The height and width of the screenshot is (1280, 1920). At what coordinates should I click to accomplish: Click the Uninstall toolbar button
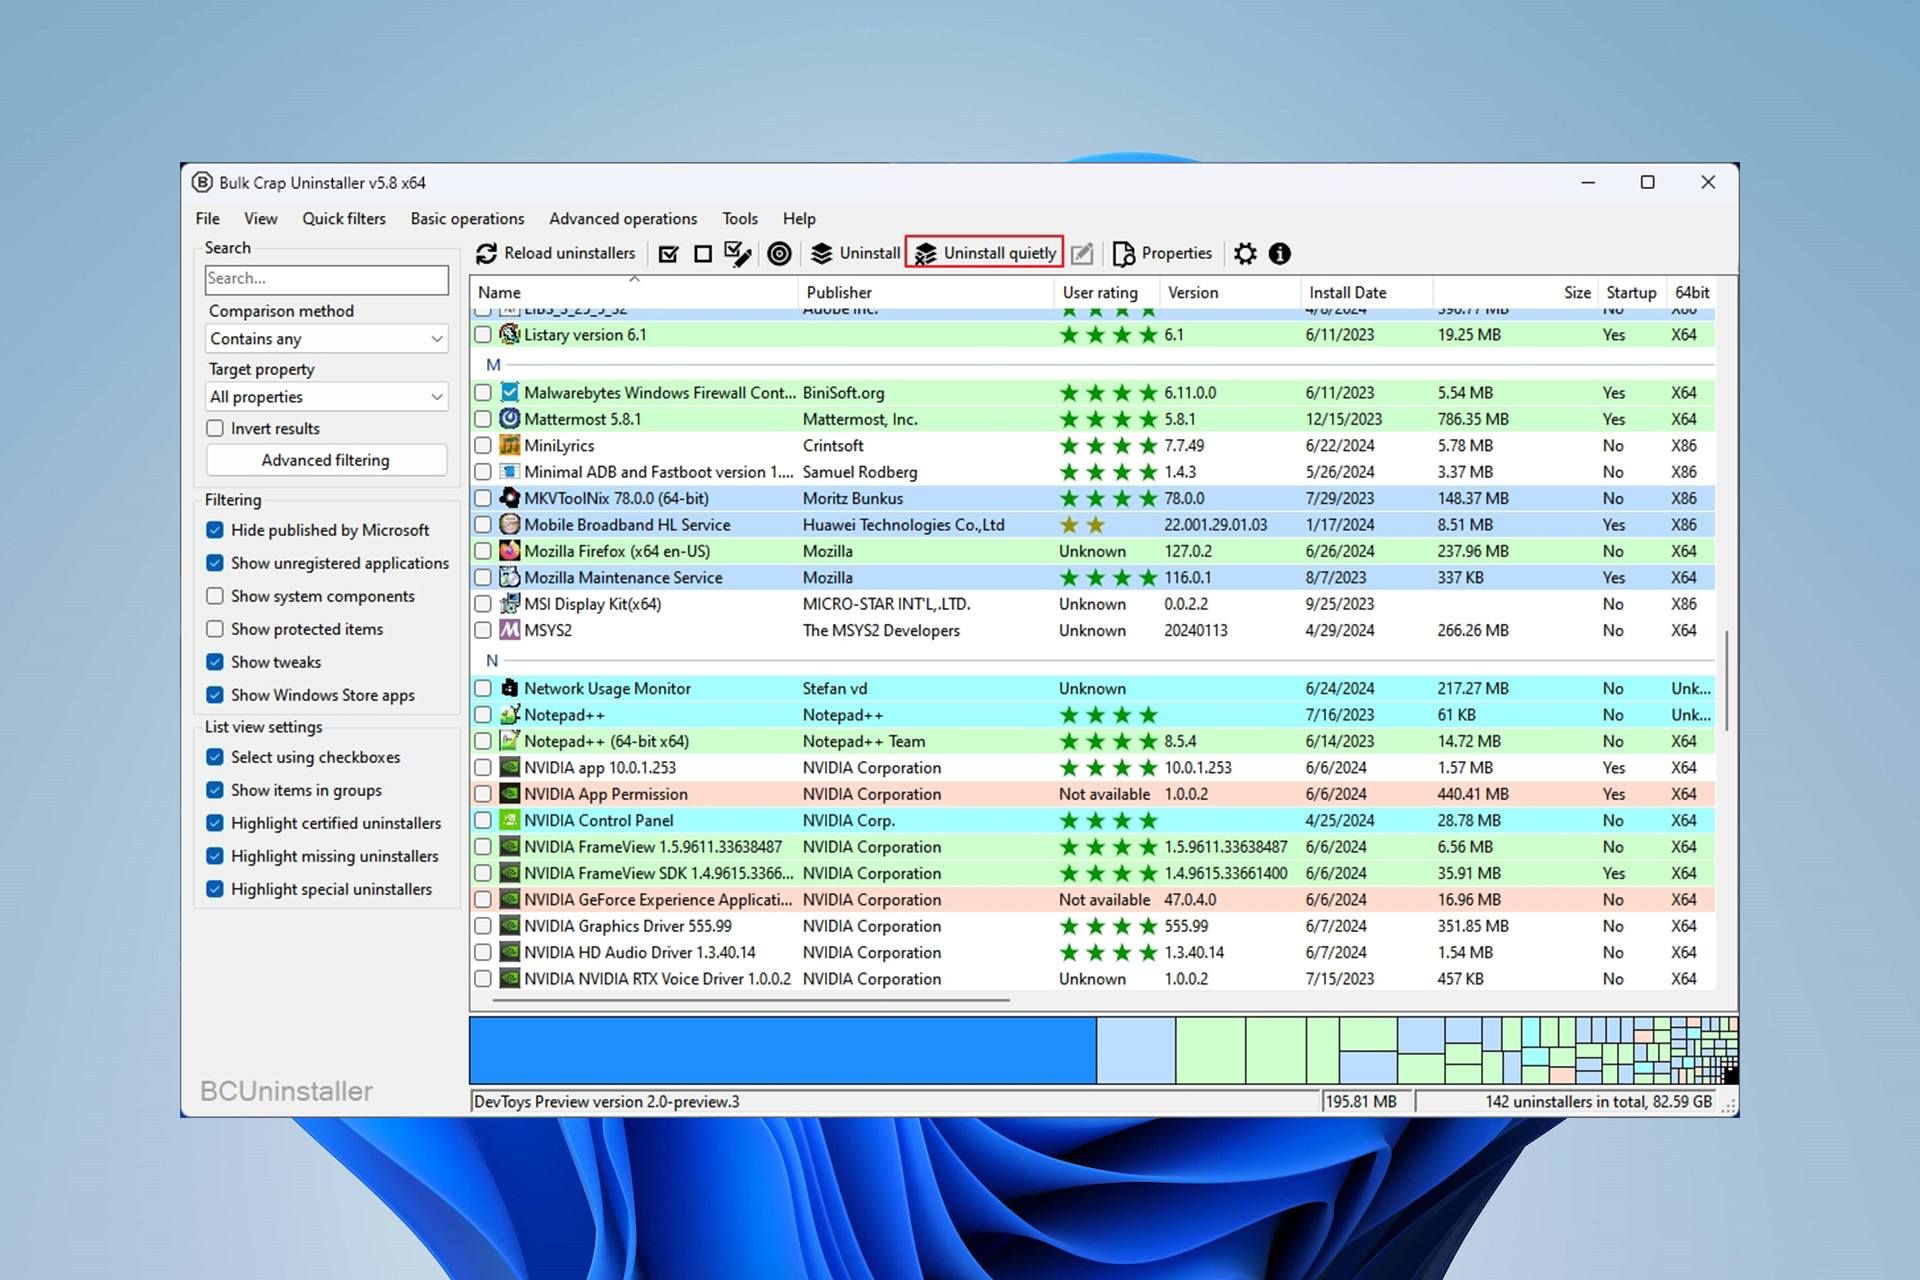coord(855,253)
